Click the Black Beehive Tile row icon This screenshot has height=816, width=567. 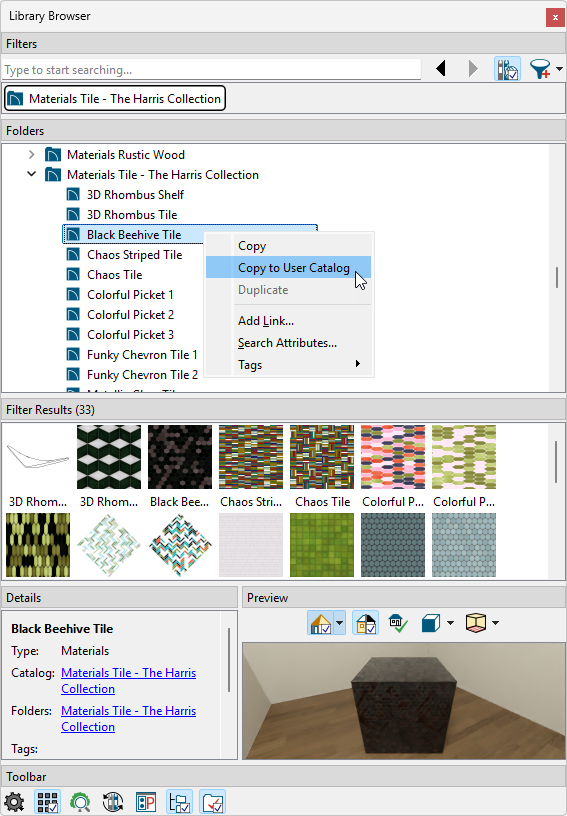tap(73, 235)
